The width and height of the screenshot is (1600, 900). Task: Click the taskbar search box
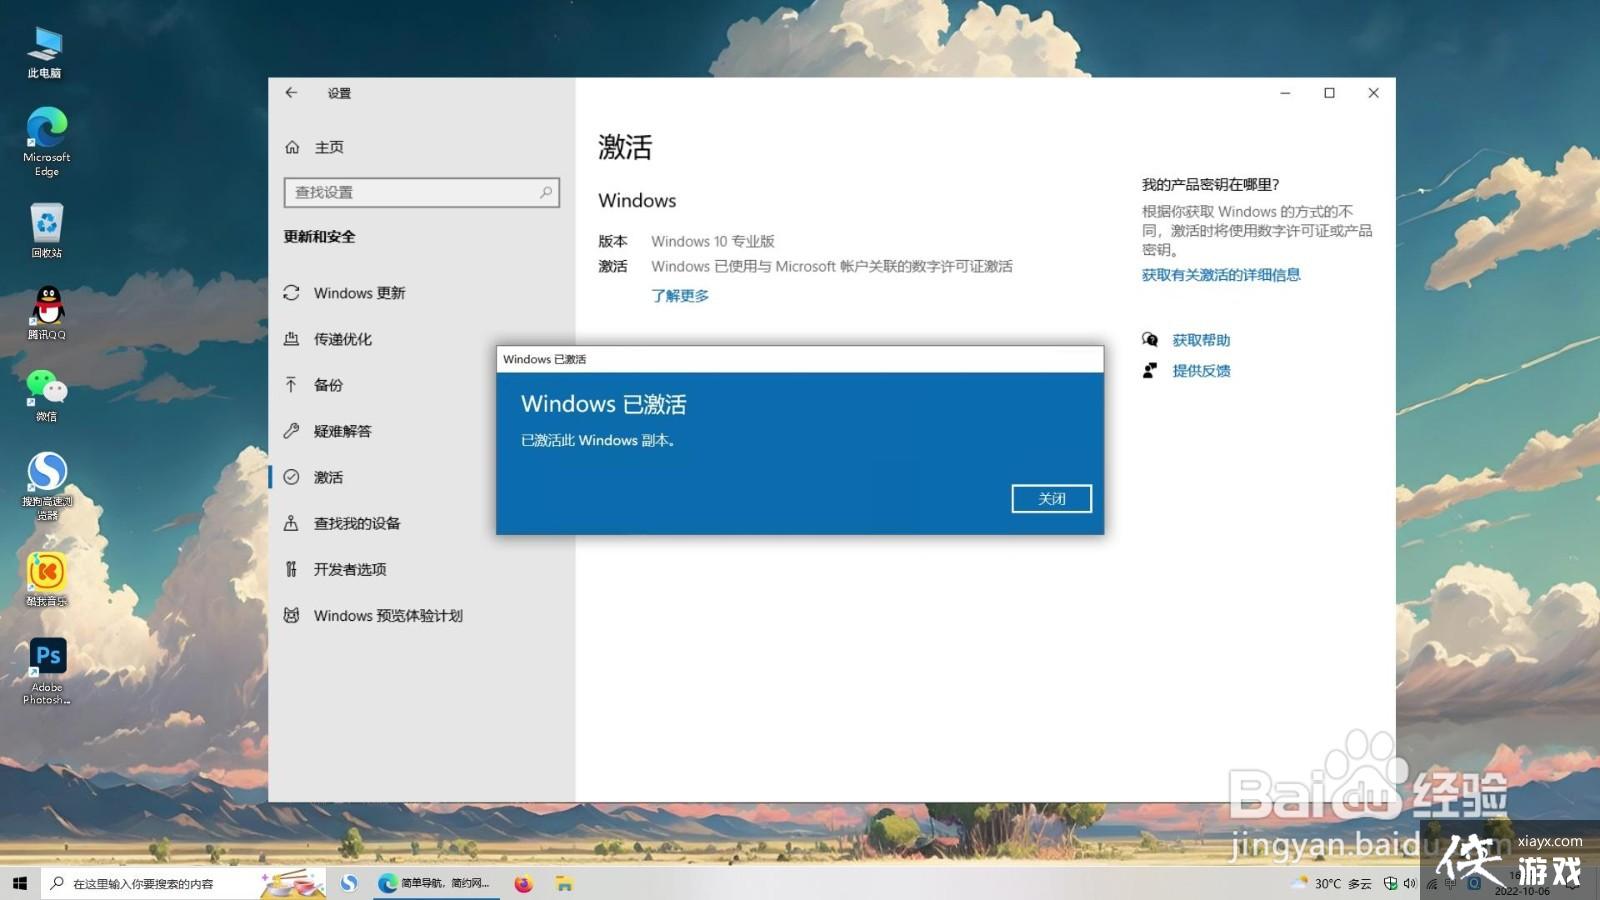[185, 883]
